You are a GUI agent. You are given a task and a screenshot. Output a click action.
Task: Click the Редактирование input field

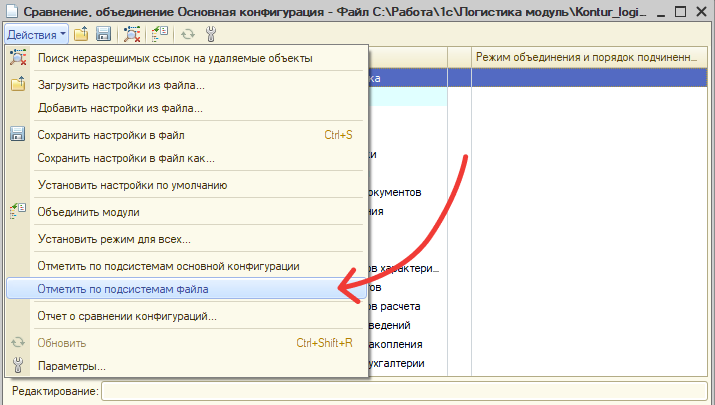(x=400, y=392)
